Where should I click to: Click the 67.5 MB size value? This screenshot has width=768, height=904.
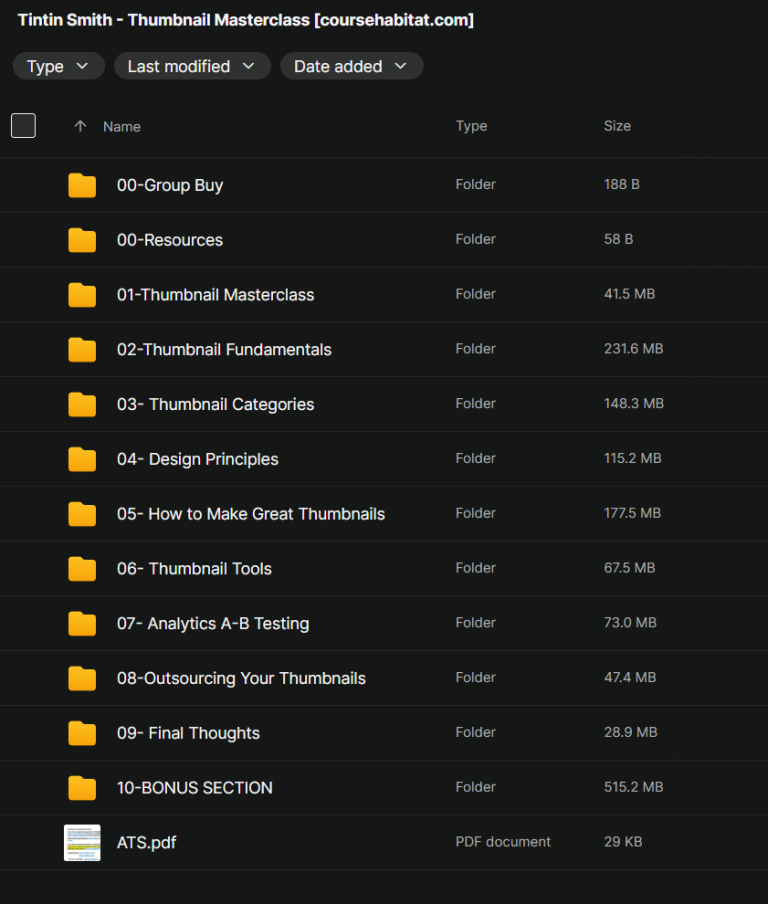630,568
